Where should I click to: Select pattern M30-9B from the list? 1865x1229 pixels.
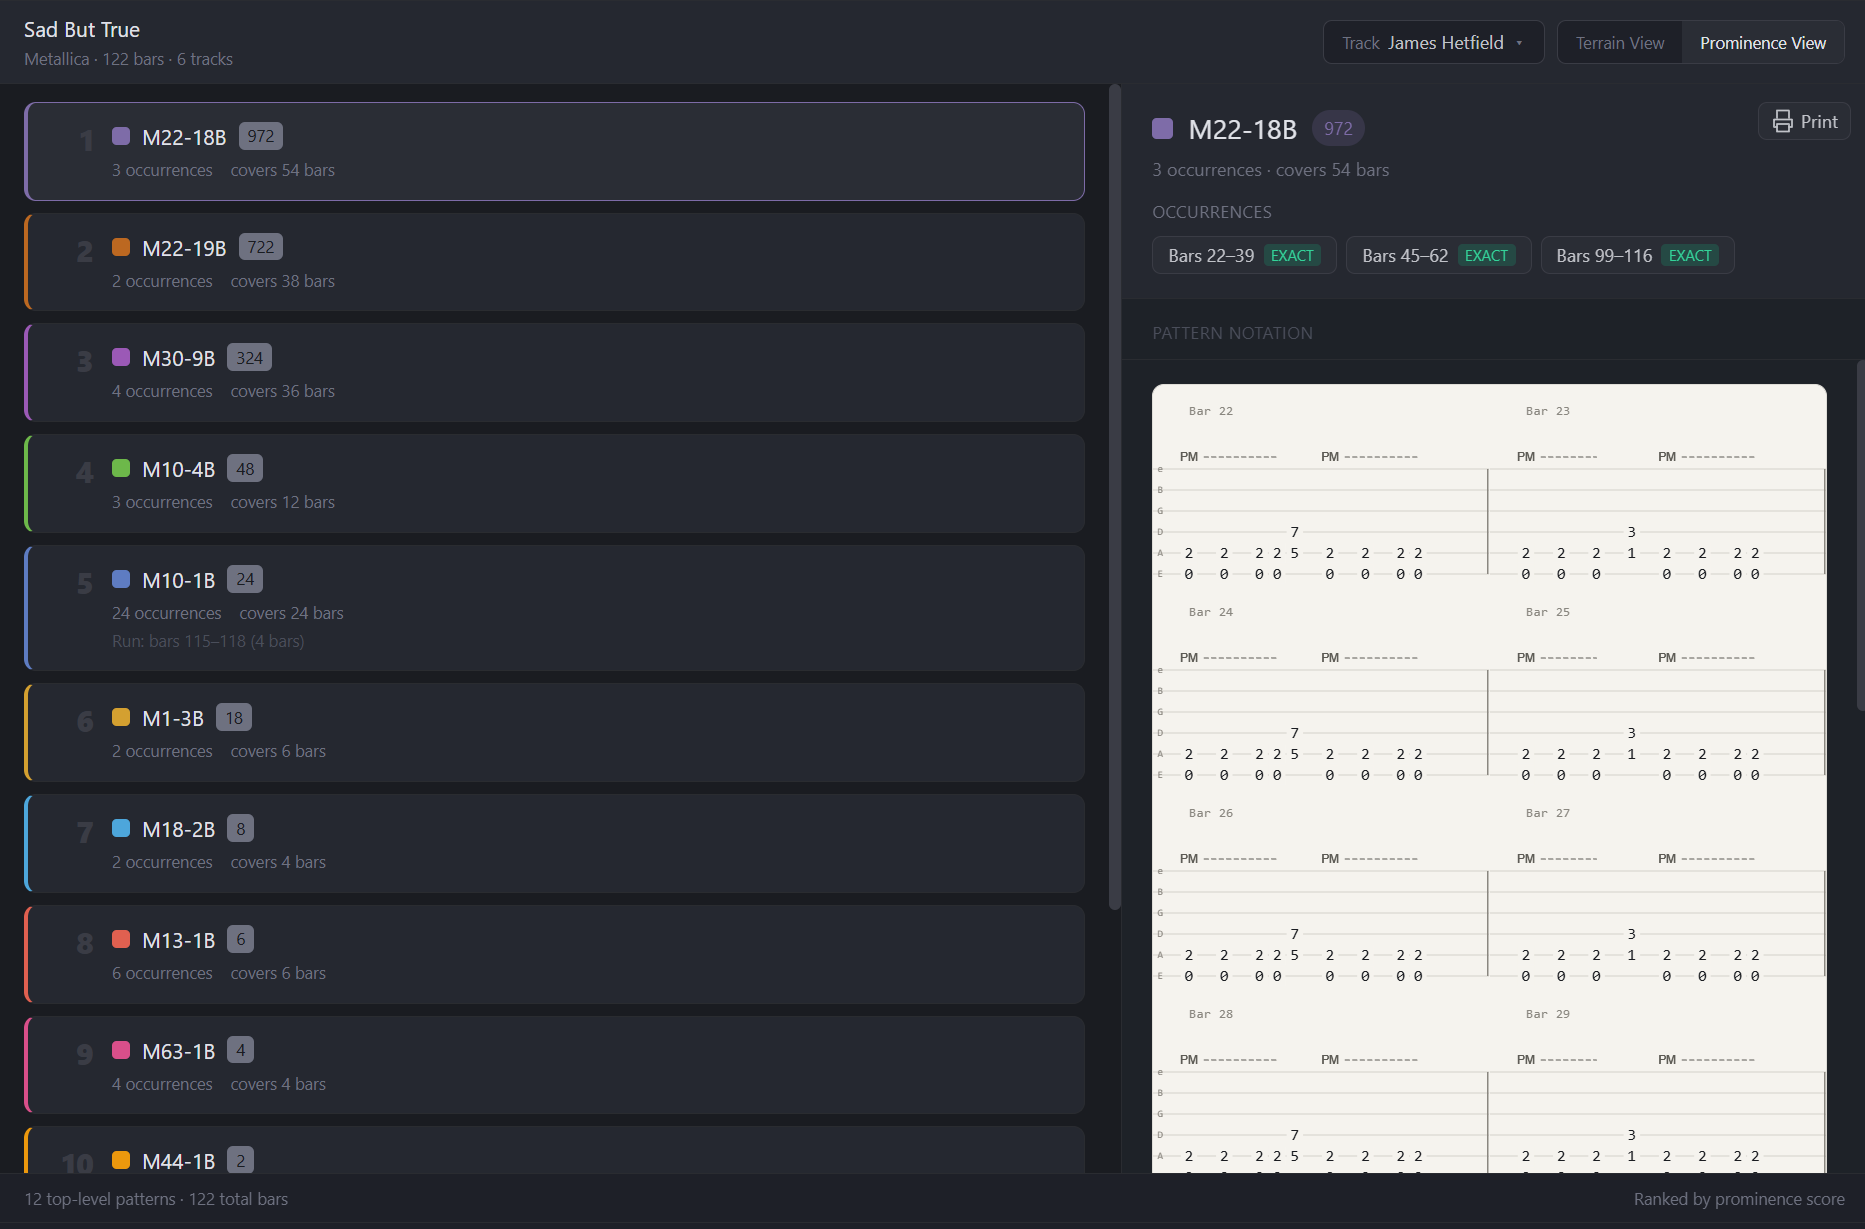tap(555, 372)
